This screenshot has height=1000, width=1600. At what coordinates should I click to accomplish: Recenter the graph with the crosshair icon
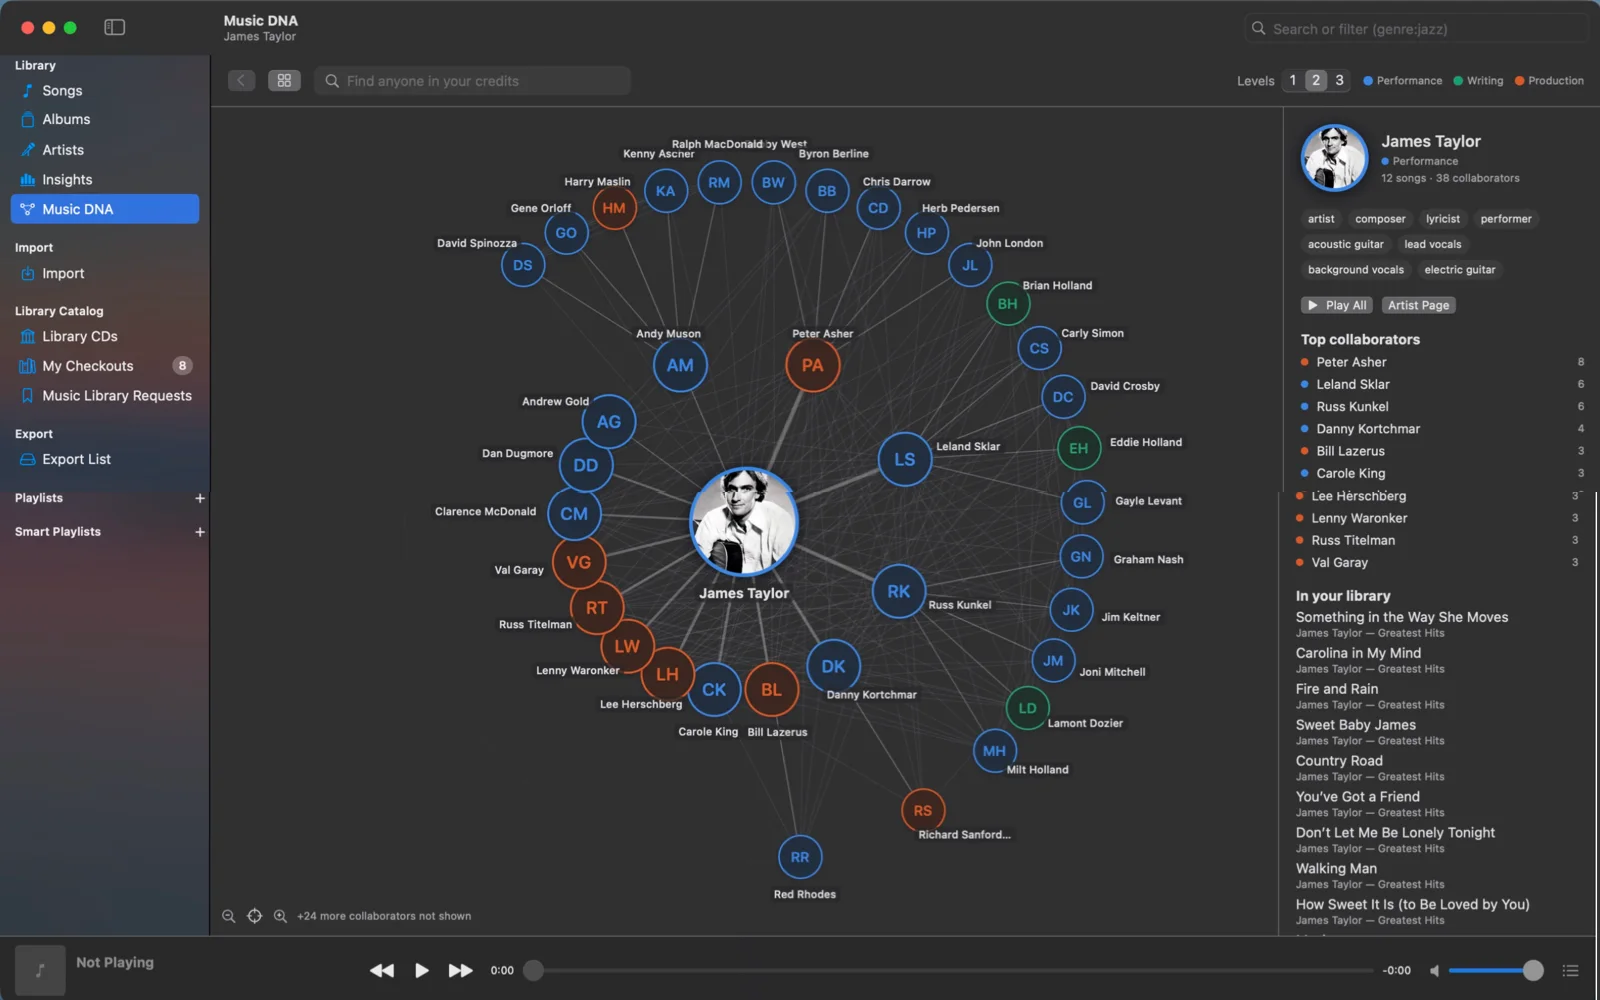(x=255, y=916)
